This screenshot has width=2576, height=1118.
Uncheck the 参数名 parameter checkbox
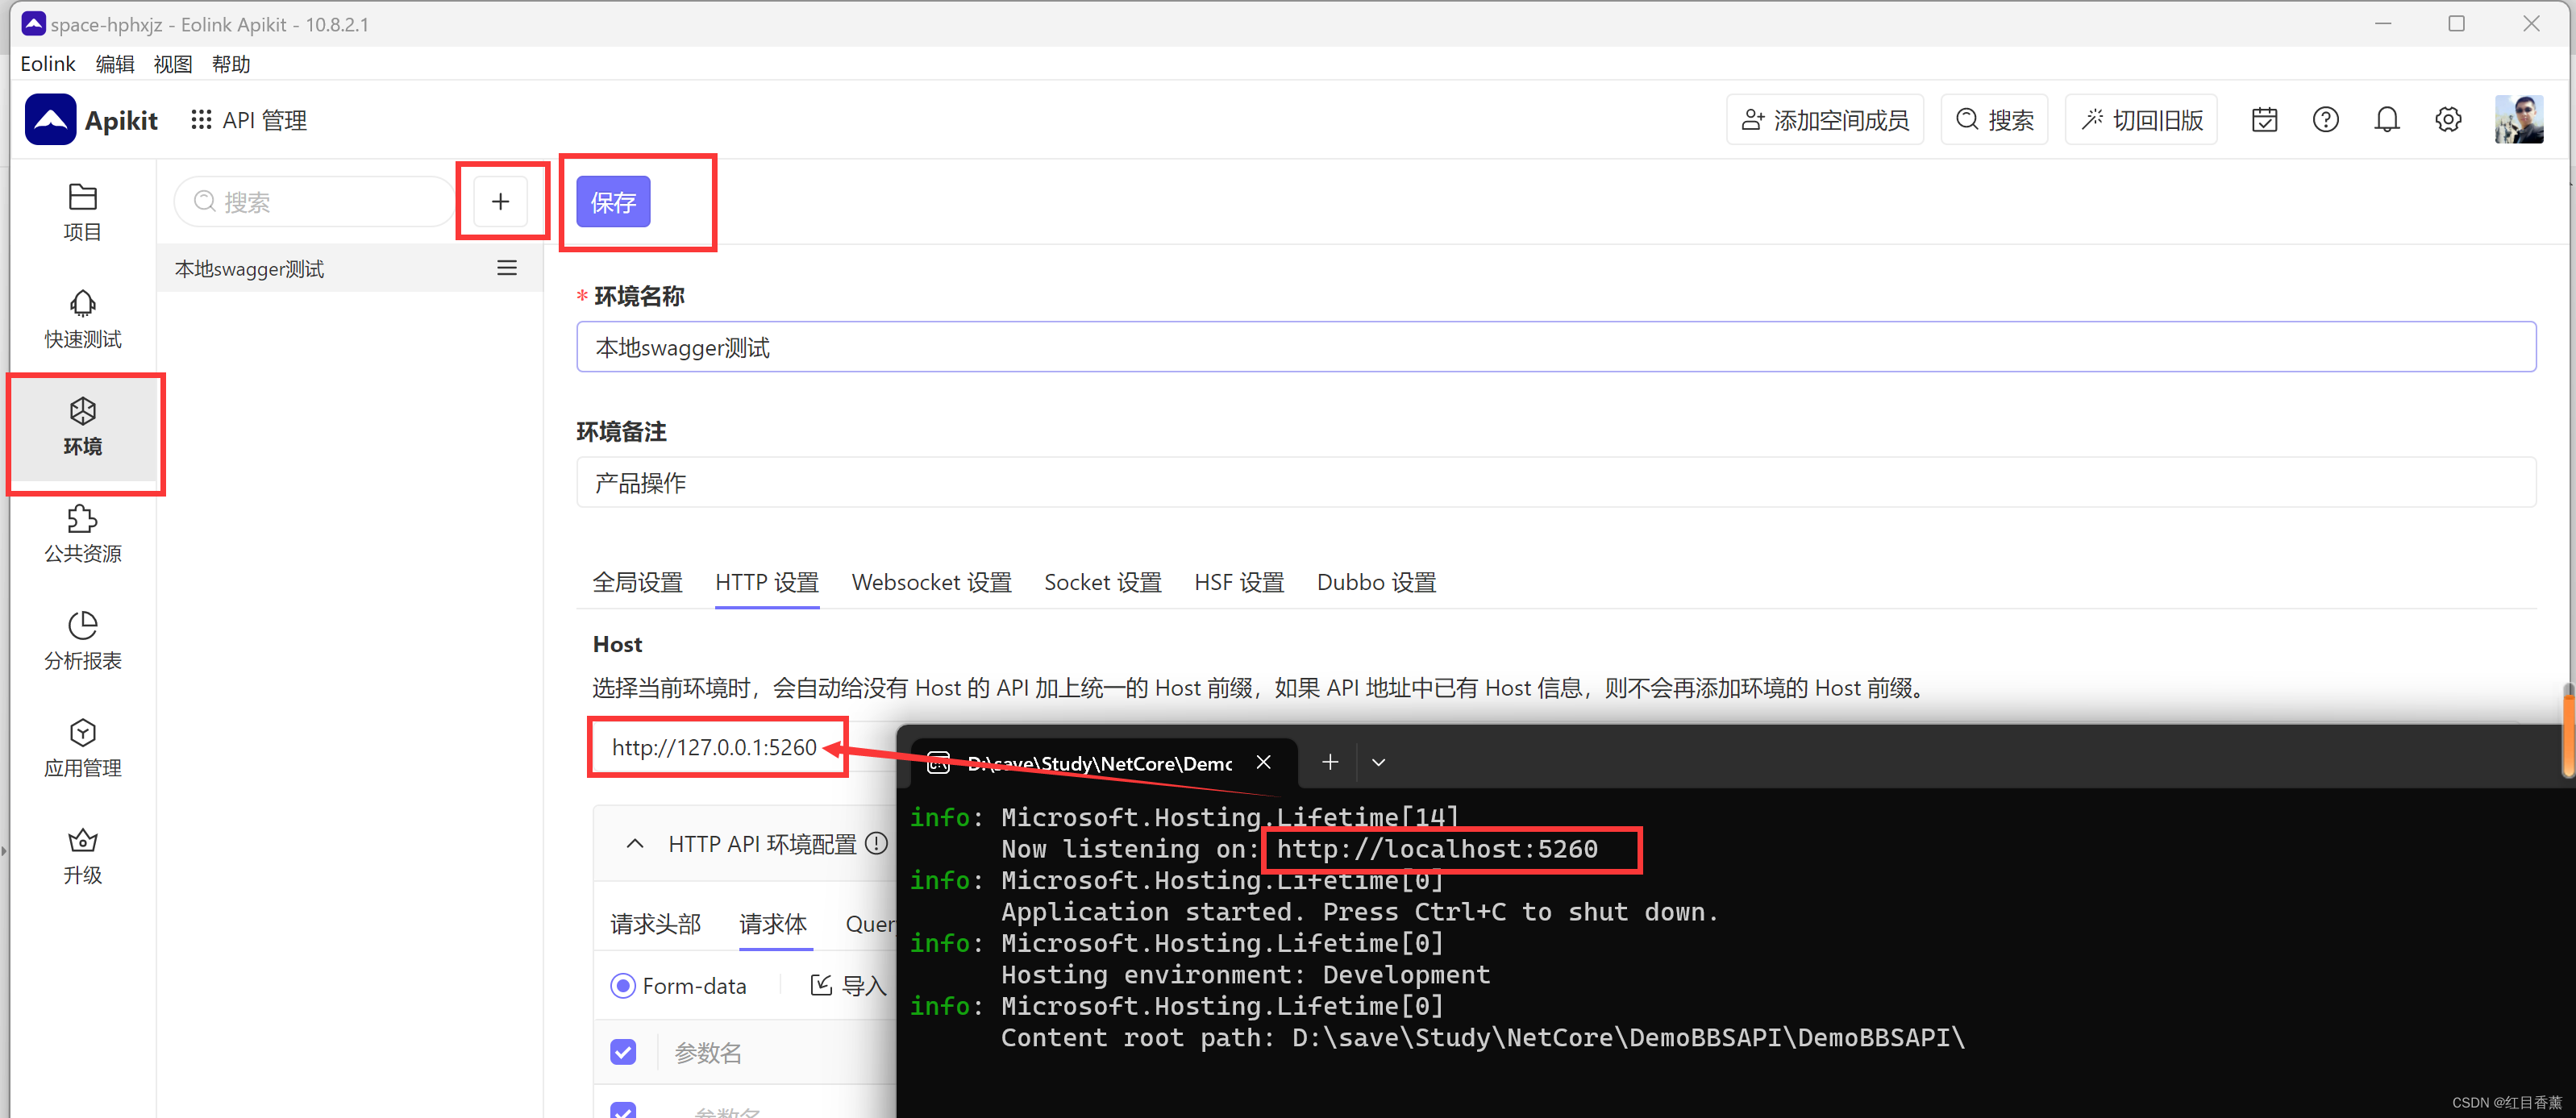click(x=623, y=1052)
